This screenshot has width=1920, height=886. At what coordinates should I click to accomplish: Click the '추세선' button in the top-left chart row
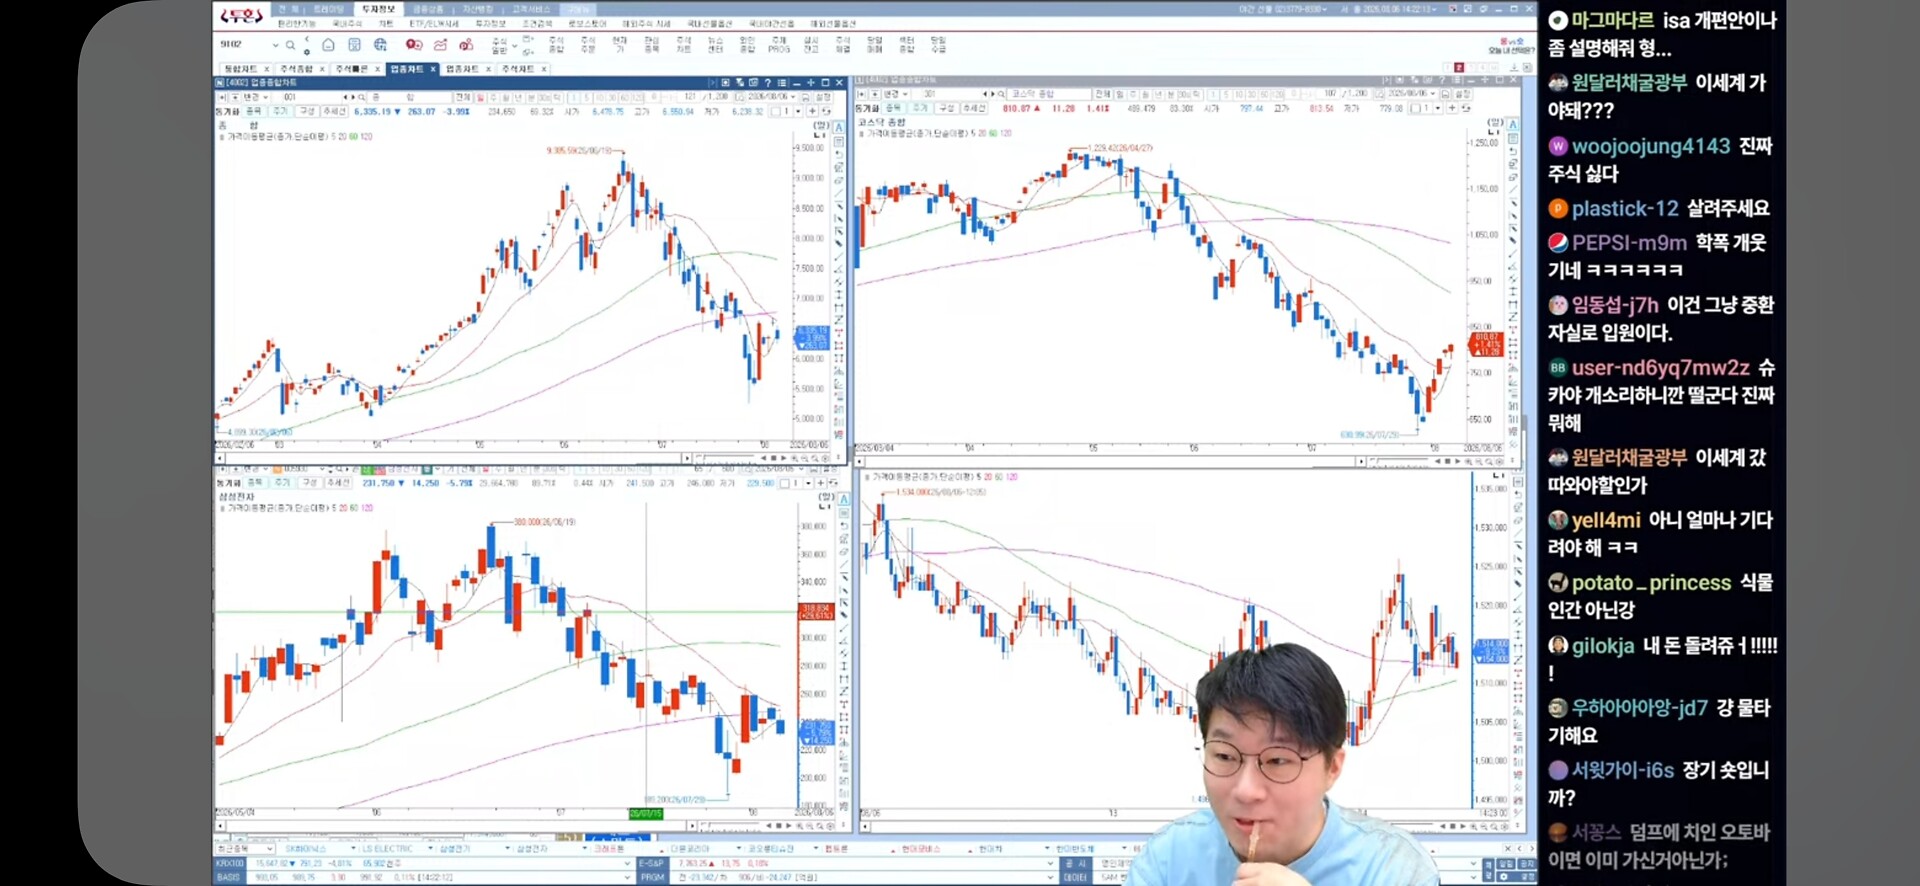coord(334,111)
